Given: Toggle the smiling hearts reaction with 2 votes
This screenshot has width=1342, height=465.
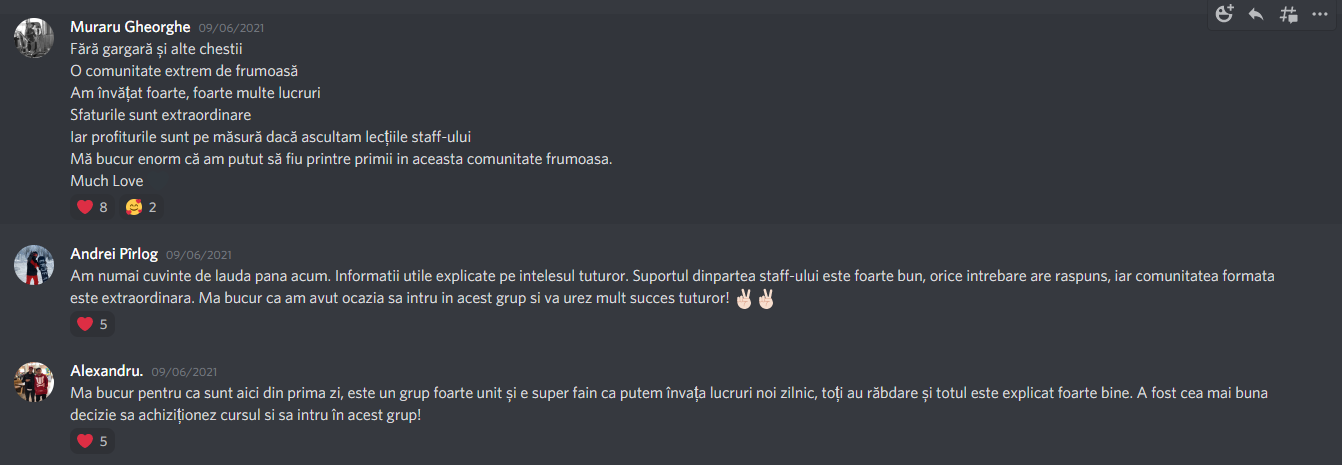Looking at the screenshot, I should [141, 207].
